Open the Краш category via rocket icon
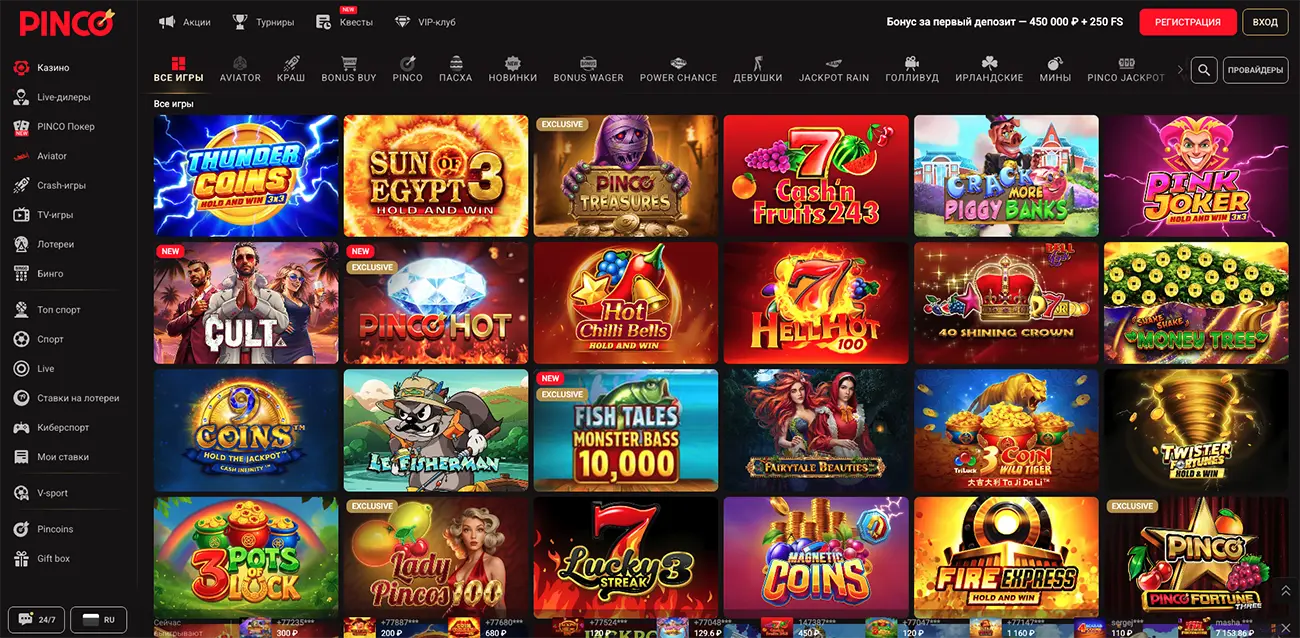This screenshot has height=638, width=1300. point(291,62)
